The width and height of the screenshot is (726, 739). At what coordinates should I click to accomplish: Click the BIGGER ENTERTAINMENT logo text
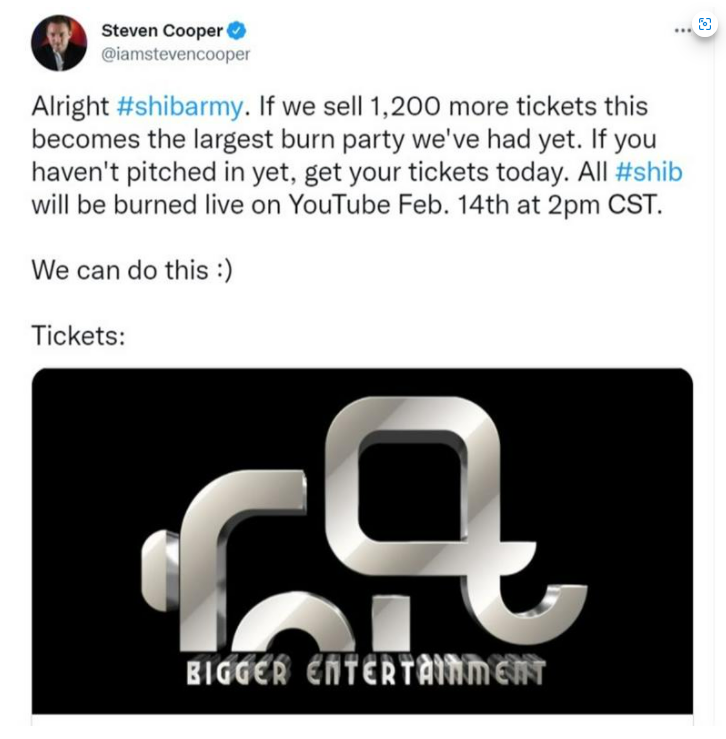366,670
